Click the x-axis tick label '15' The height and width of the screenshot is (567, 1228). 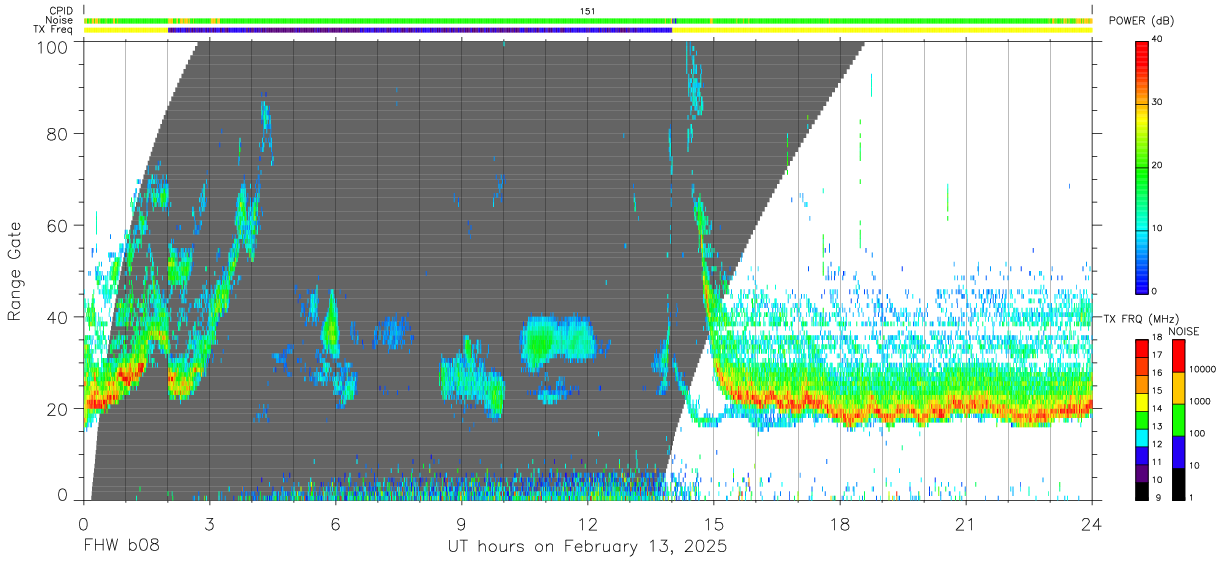[x=714, y=523]
